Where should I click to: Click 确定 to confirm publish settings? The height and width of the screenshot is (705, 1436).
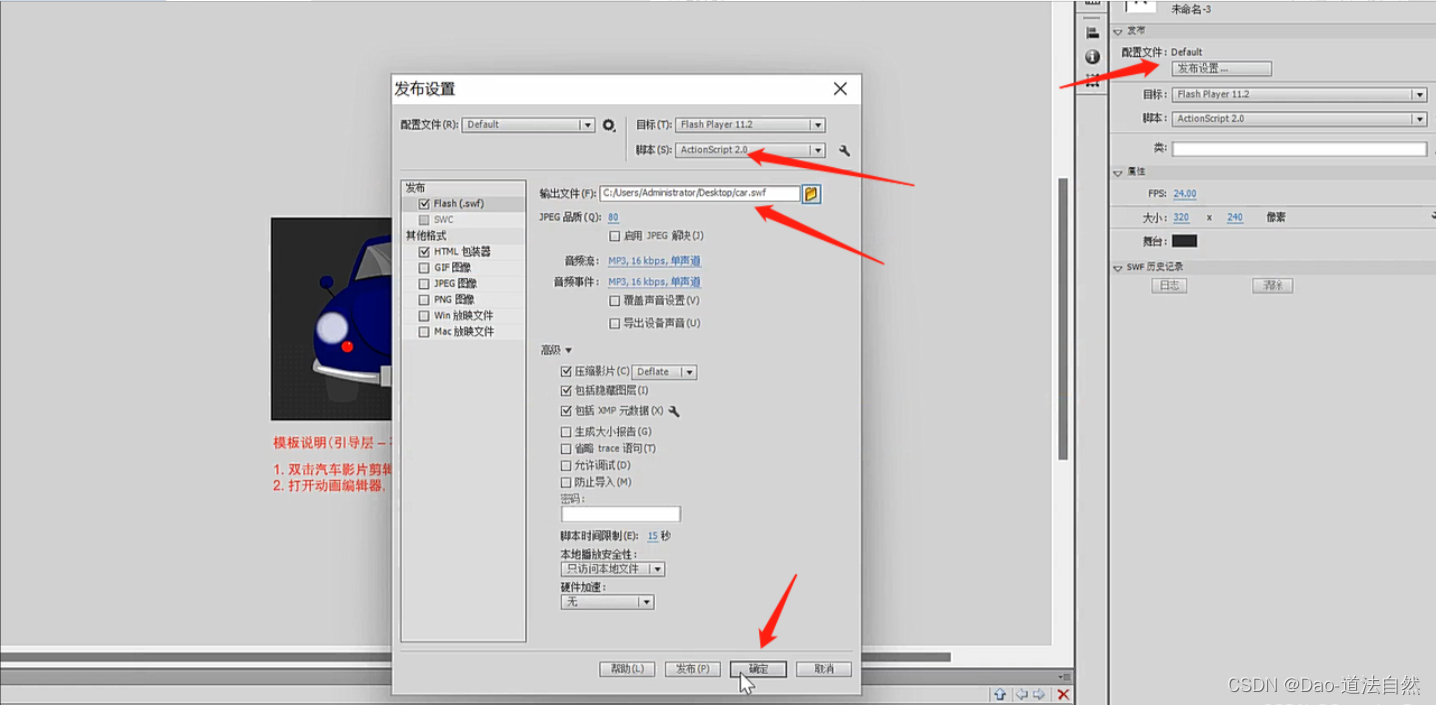[757, 668]
